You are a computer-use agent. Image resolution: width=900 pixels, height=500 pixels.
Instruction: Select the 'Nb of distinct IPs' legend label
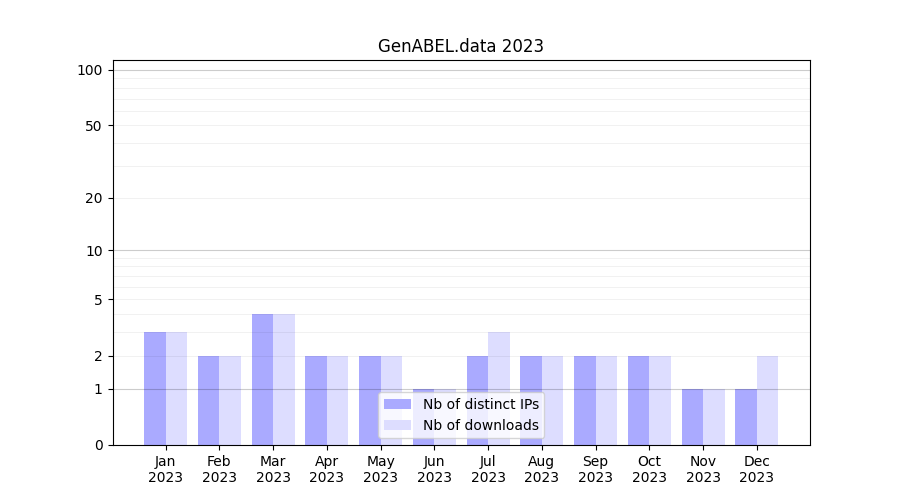click(480, 404)
